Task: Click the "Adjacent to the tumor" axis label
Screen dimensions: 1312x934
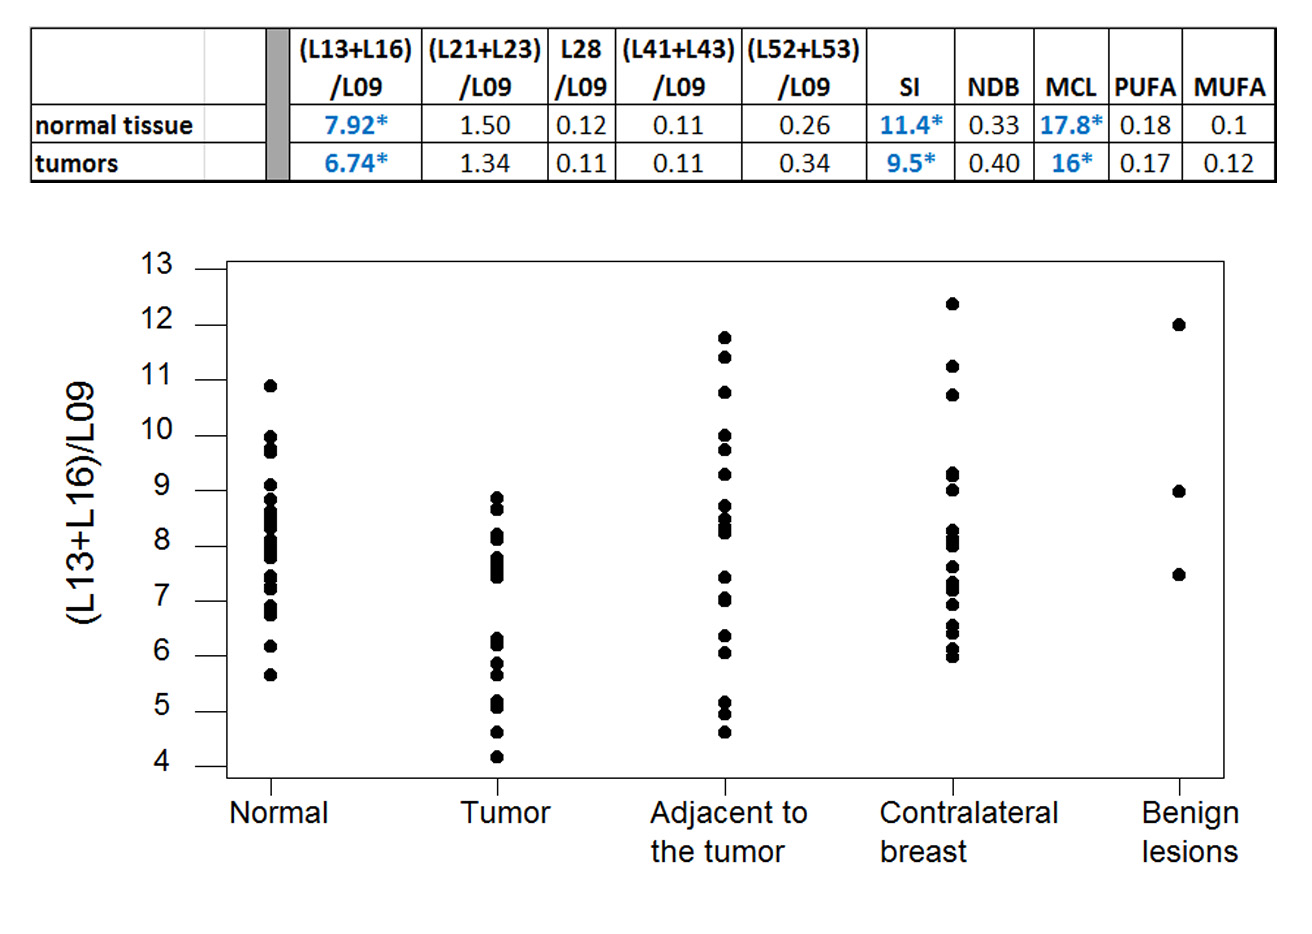Action: click(728, 831)
